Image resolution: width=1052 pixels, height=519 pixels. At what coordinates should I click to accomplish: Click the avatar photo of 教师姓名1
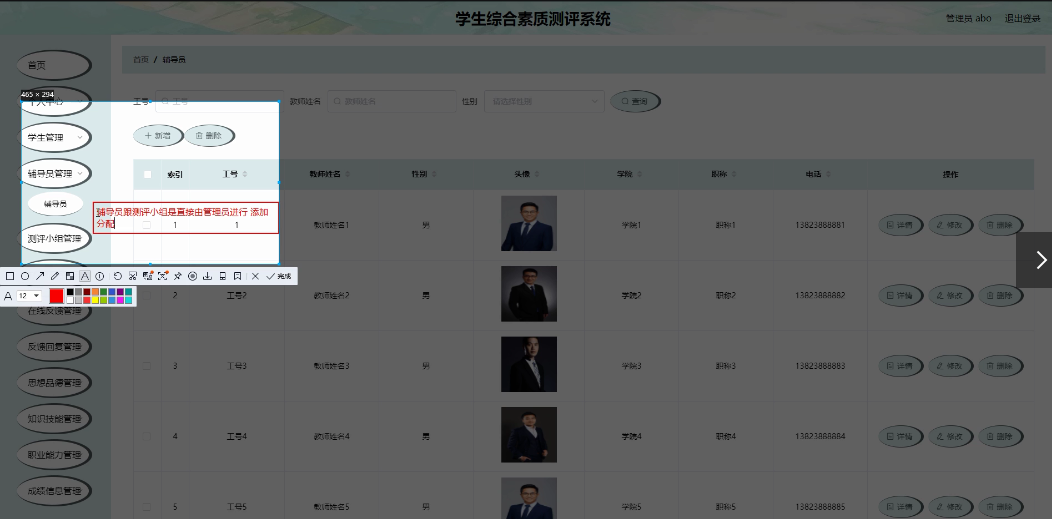[x=529, y=223]
